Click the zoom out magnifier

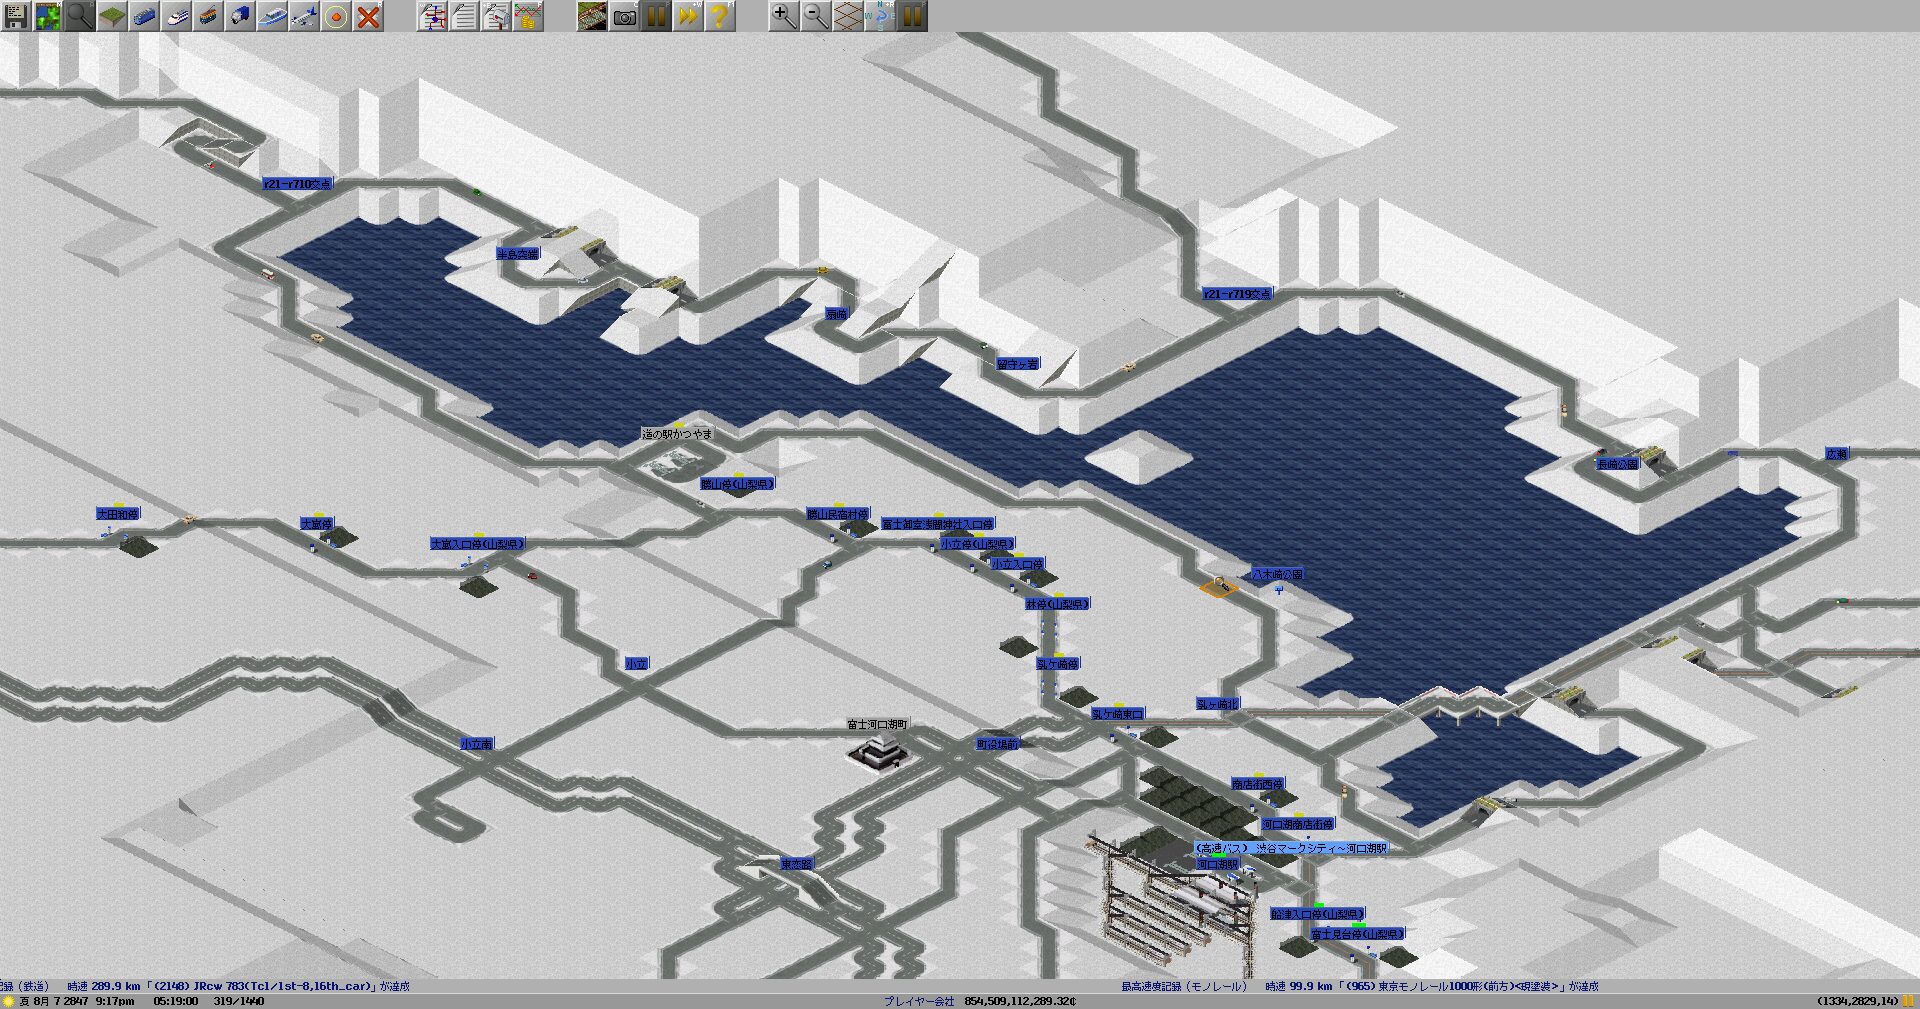click(x=816, y=16)
